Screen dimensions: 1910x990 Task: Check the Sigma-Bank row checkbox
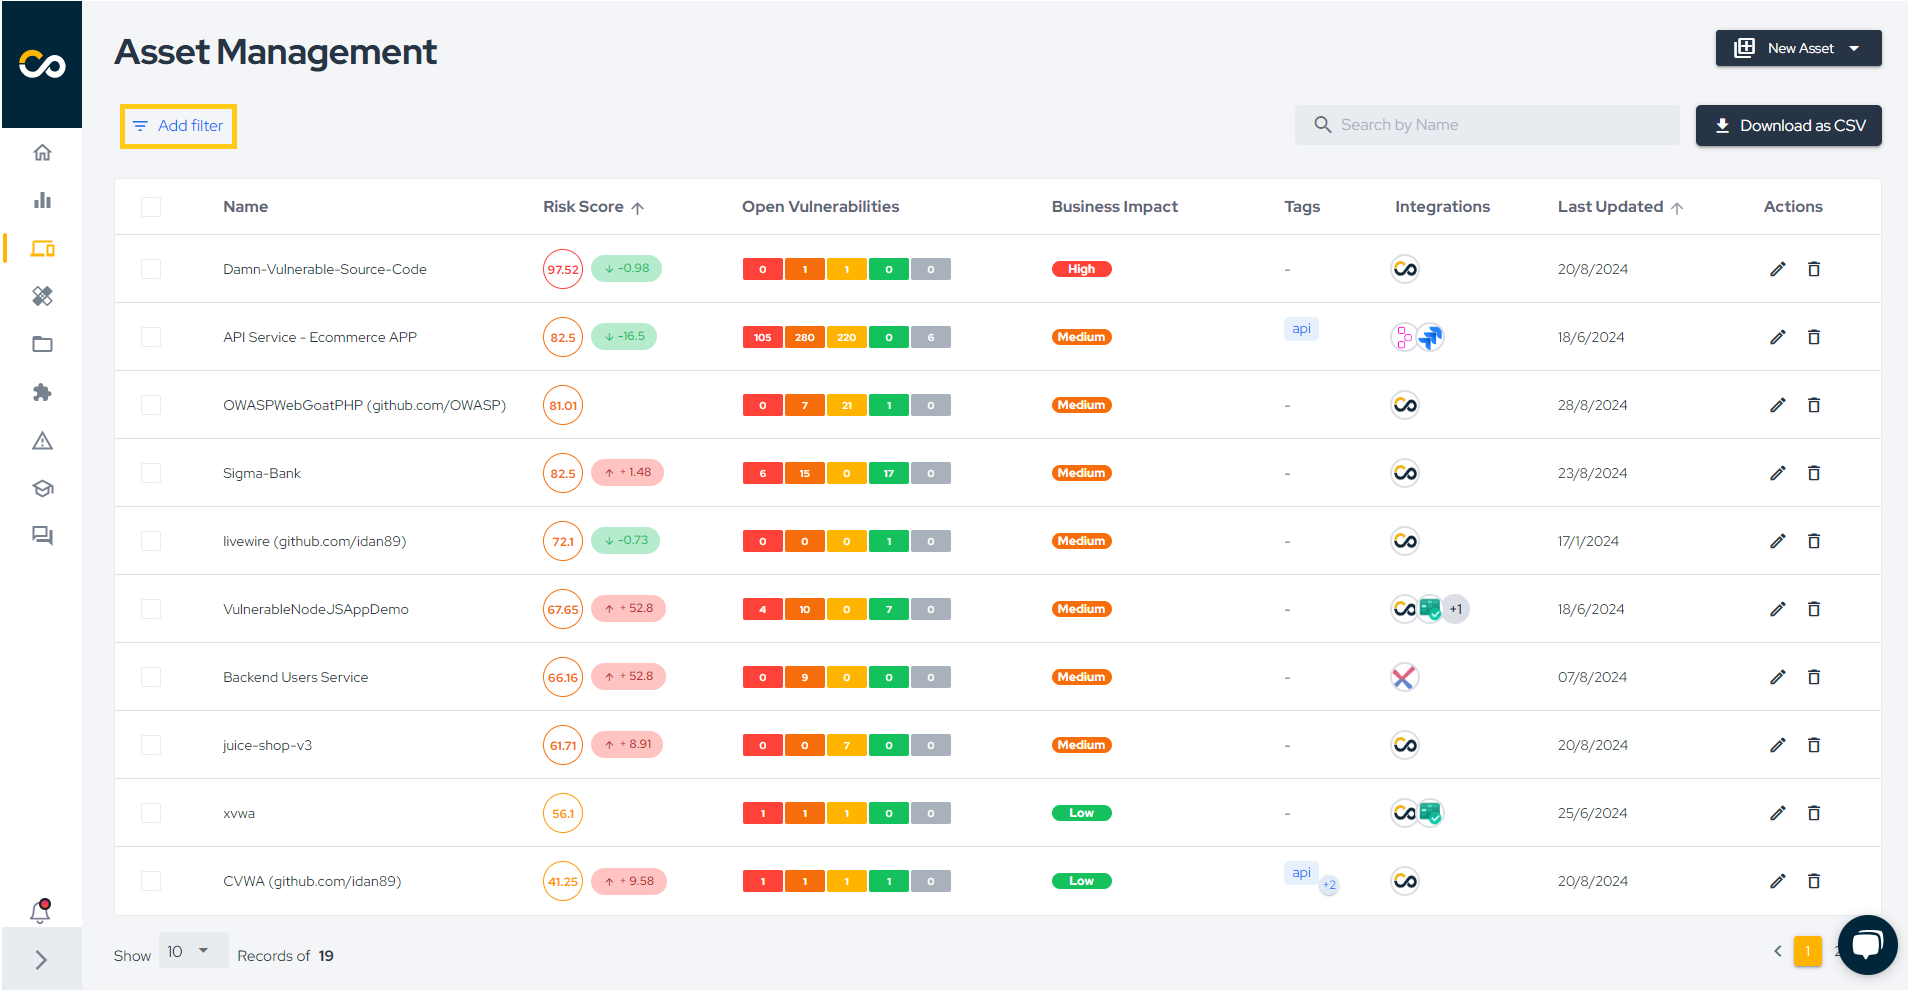pos(151,473)
